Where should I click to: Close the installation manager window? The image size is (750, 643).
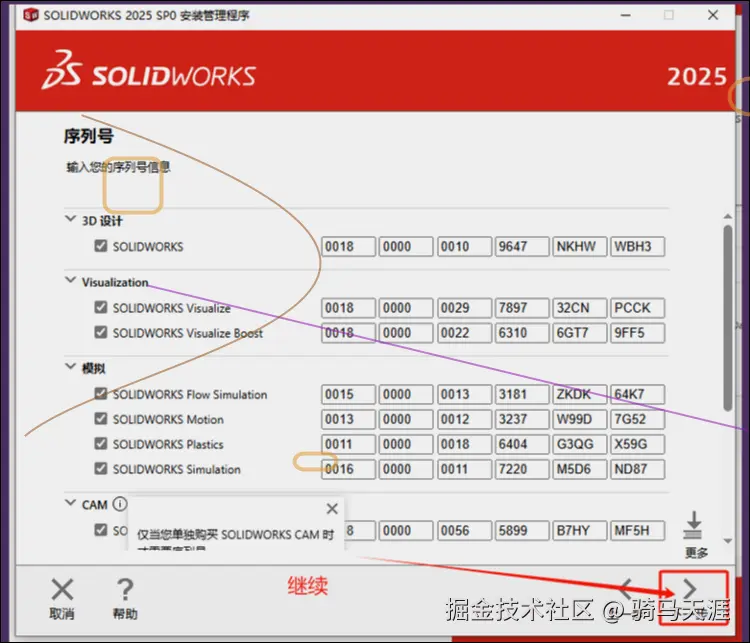(x=713, y=15)
